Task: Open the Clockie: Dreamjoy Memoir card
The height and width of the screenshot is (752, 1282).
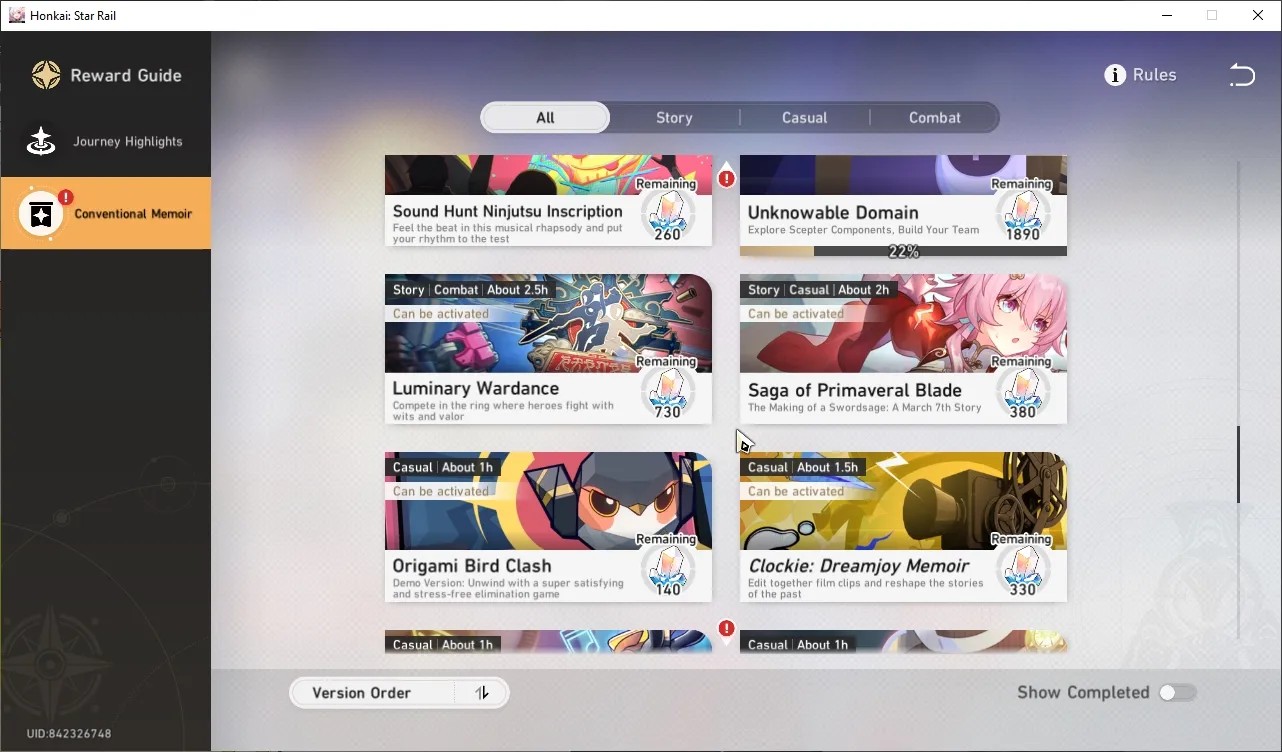Action: coord(903,527)
